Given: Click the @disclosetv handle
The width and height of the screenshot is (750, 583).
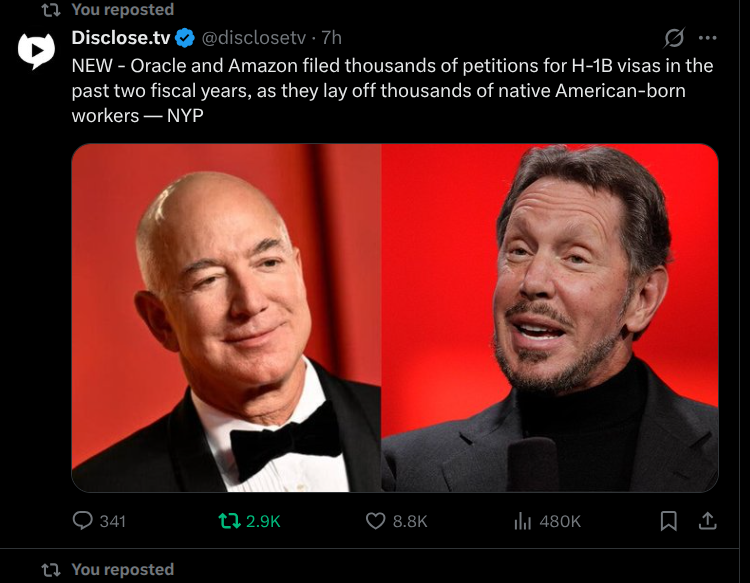Looking at the screenshot, I should (254, 38).
